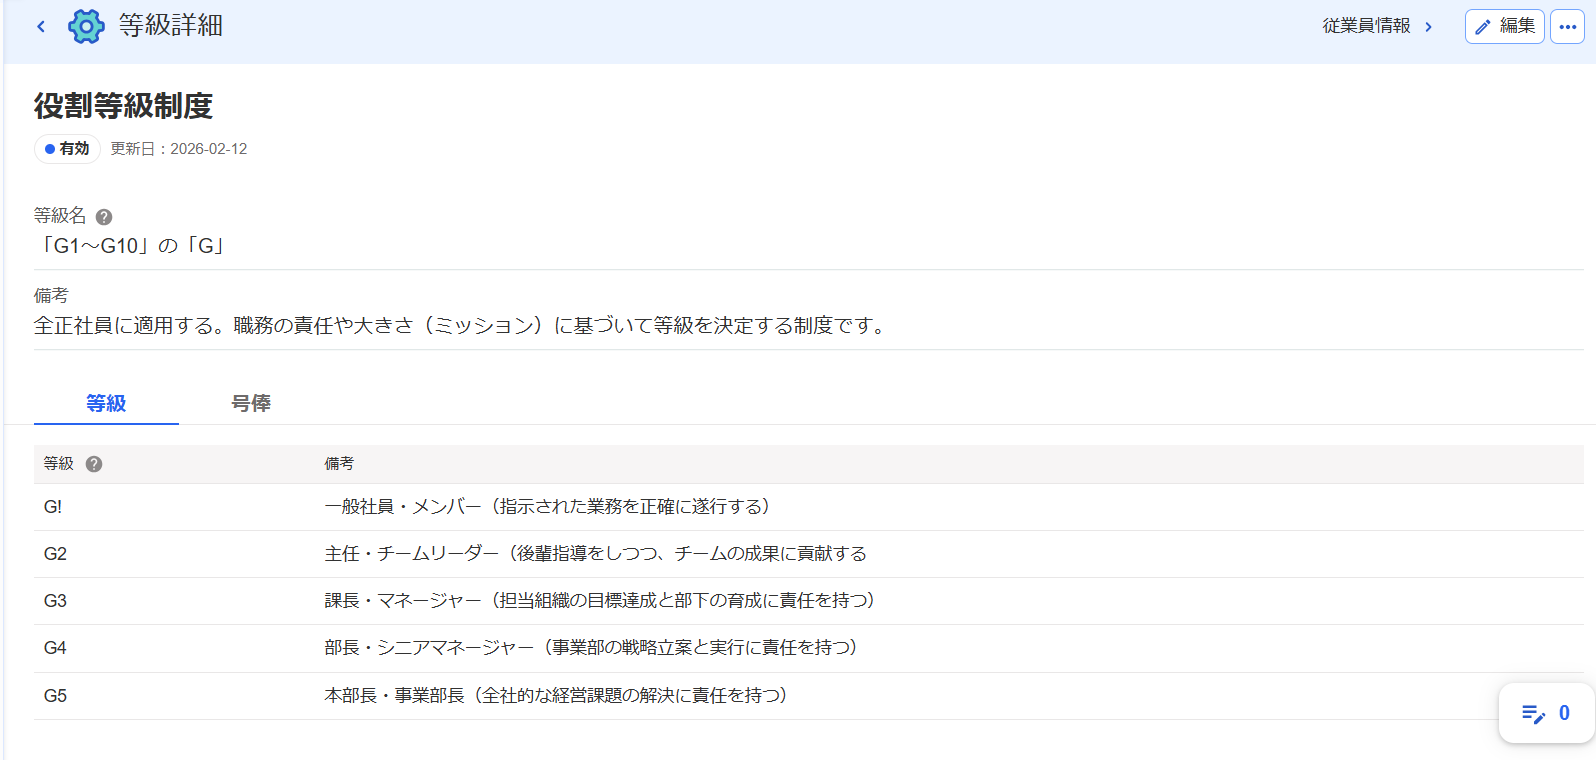Click the 更新日:2026-02-12 text

coord(179,149)
